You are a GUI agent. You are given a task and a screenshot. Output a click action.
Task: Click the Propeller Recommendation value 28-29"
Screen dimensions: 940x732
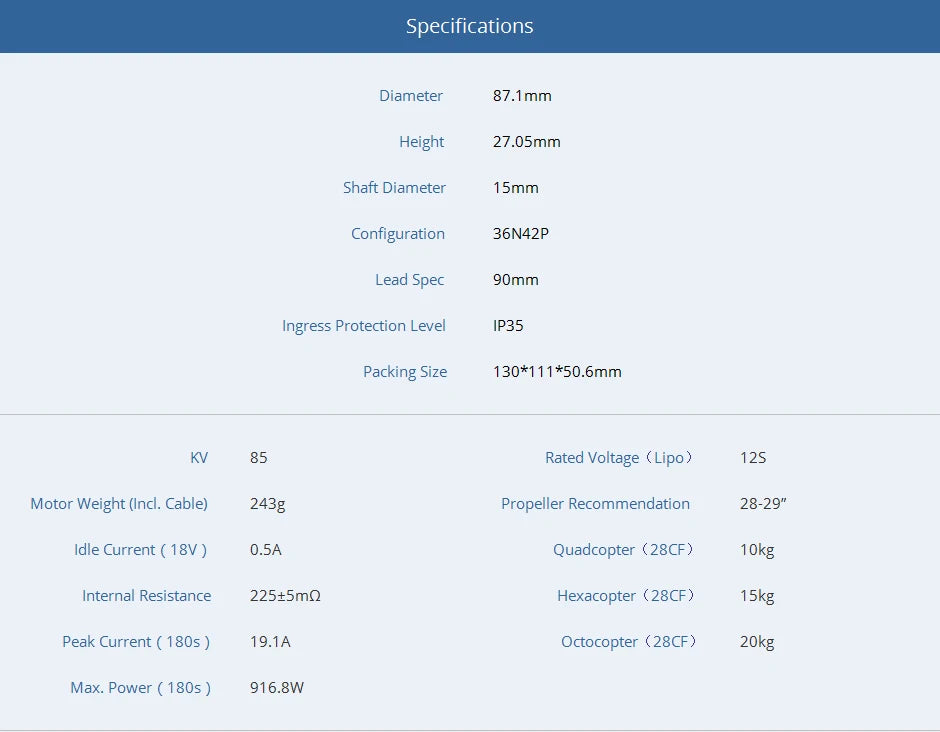[762, 503]
